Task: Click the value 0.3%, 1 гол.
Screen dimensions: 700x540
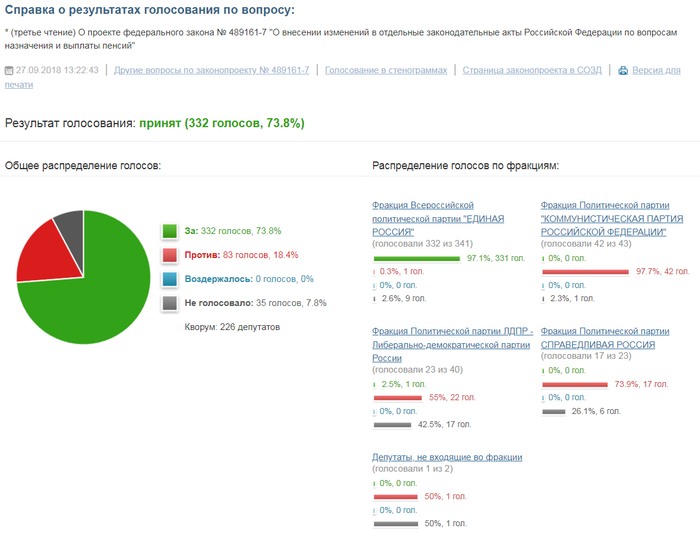Action: pyautogui.click(x=402, y=271)
